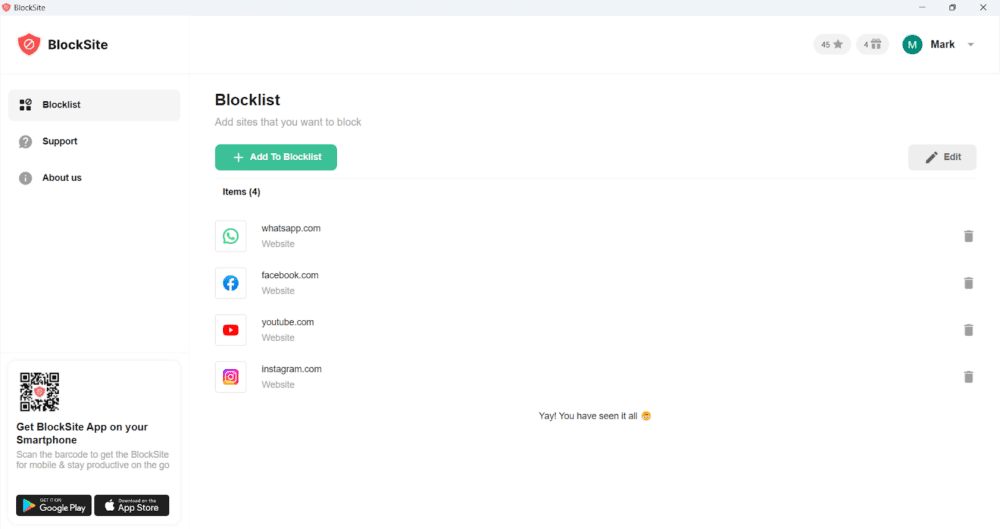Screen dimensions: 1000x529
Task: Select the youtube.com entry text
Action: 288,322
